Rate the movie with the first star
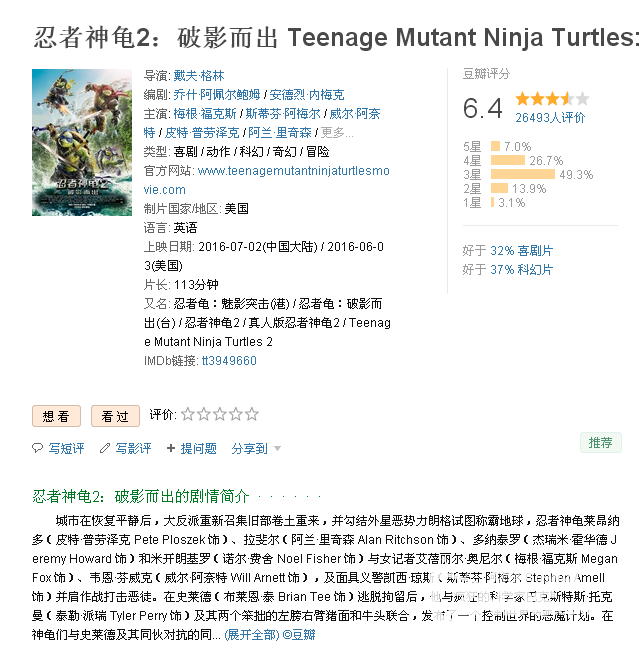Screen dimensions: 640x656 pyautogui.click(x=188, y=414)
